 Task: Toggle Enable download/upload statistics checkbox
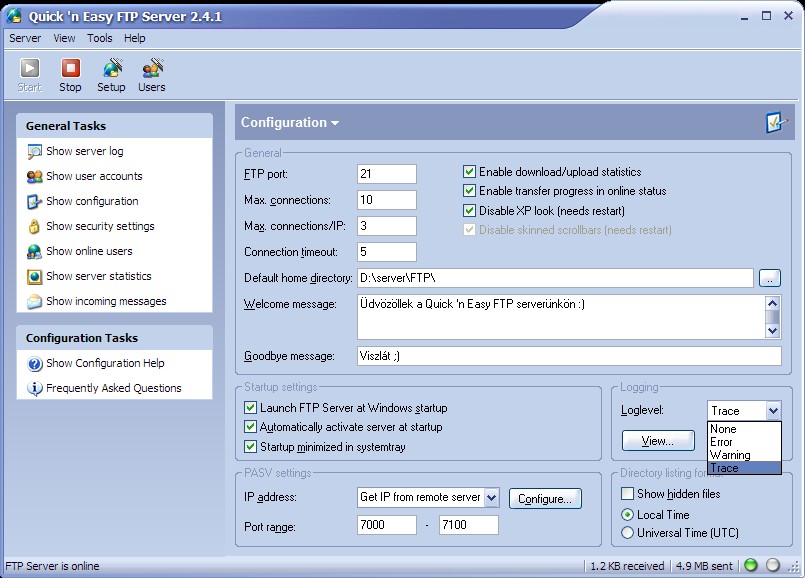[x=469, y=172]
